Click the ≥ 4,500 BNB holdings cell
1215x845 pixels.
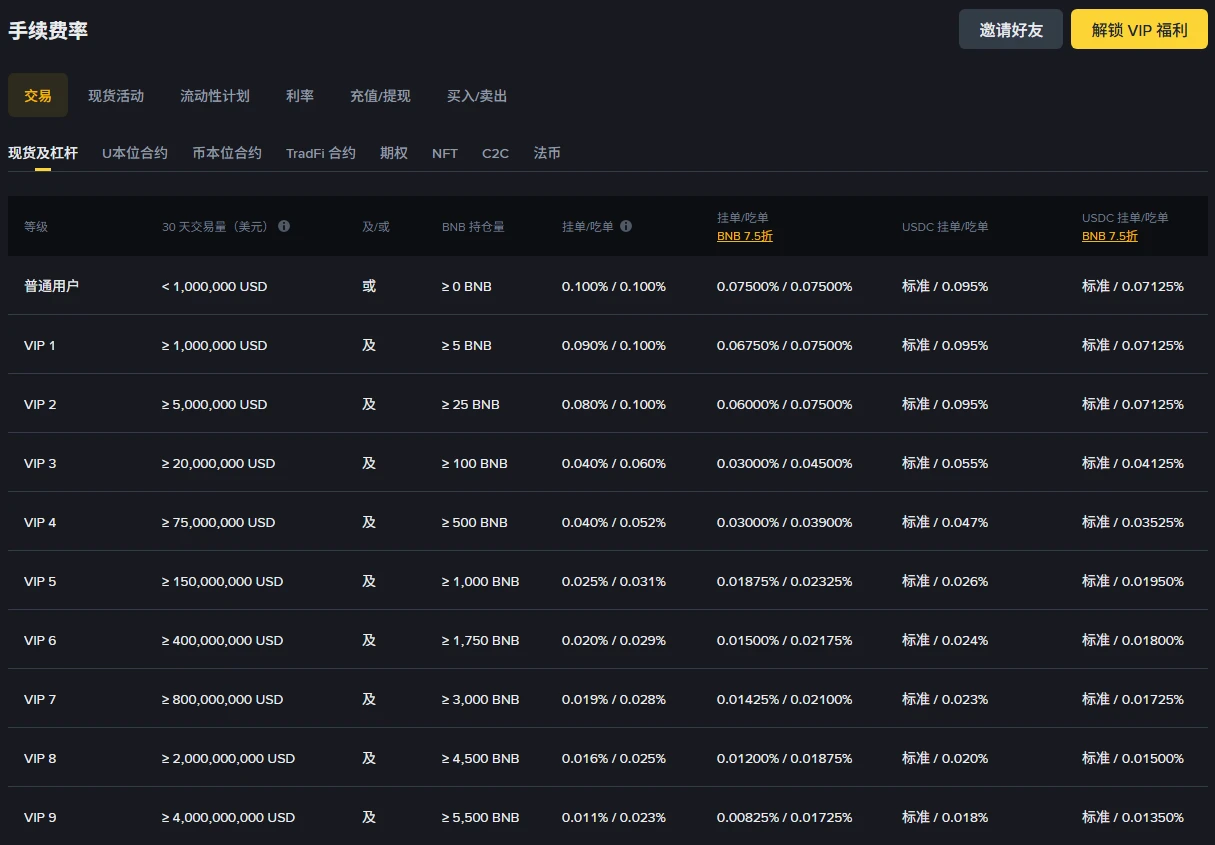[x=481, y=758]
